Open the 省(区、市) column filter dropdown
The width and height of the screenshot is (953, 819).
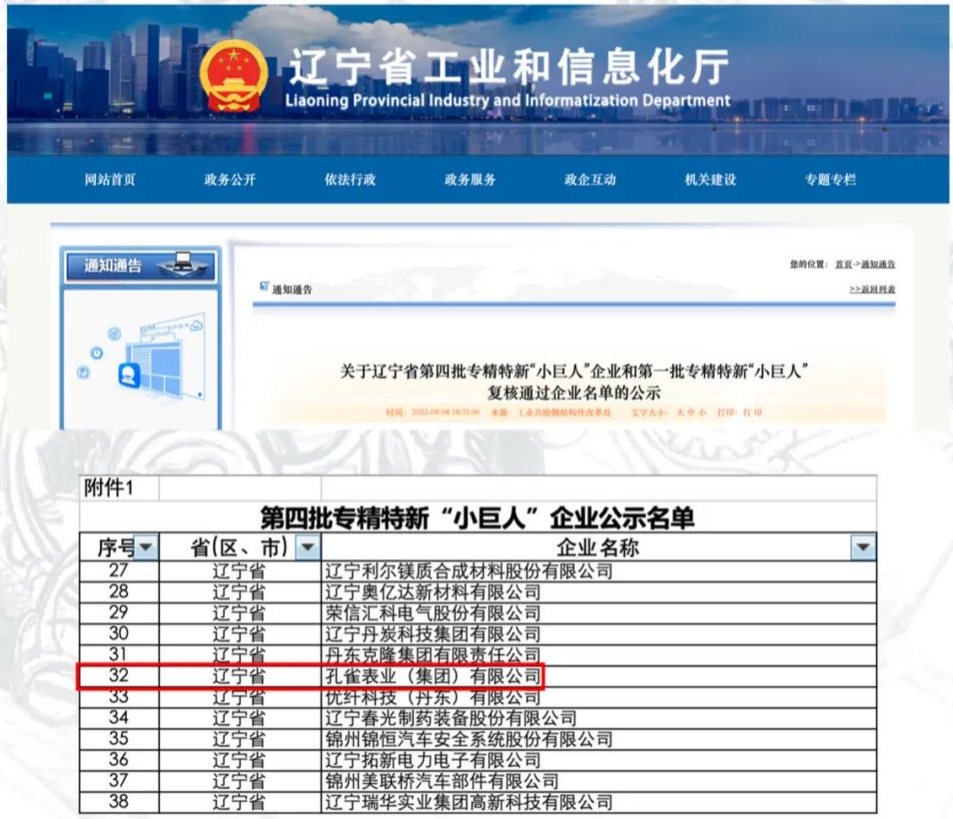coord(308,547)
